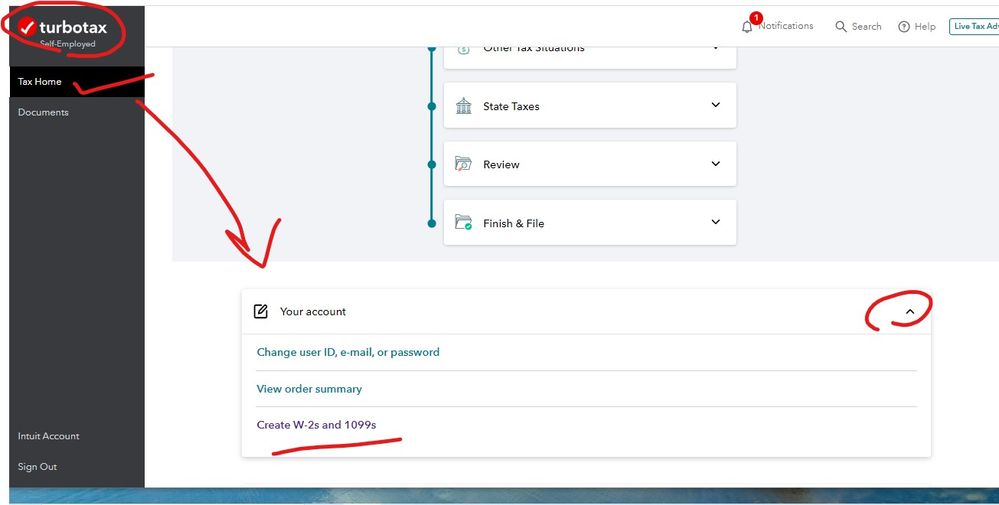Click the Review timeline dot
This screenshot has height=505, width=999.
click(432, 164)
